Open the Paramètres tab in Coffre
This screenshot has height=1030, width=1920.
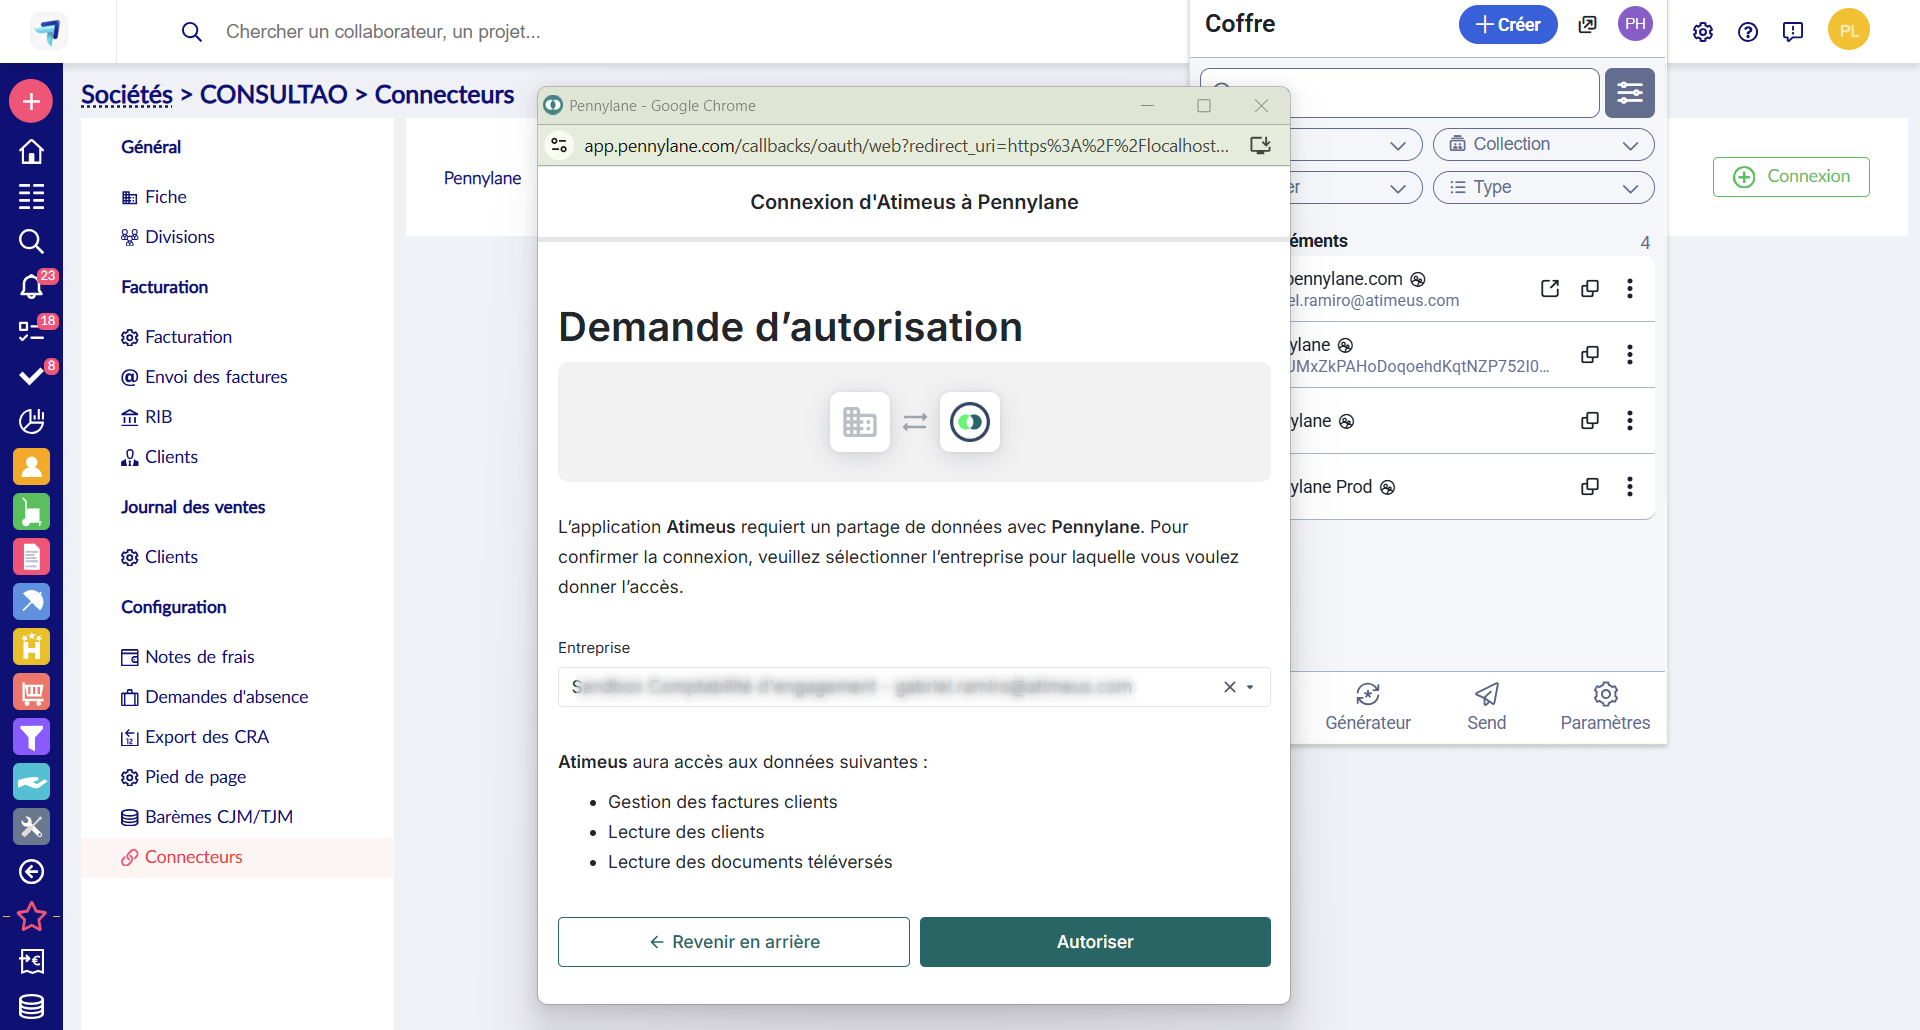(1606, 707)
